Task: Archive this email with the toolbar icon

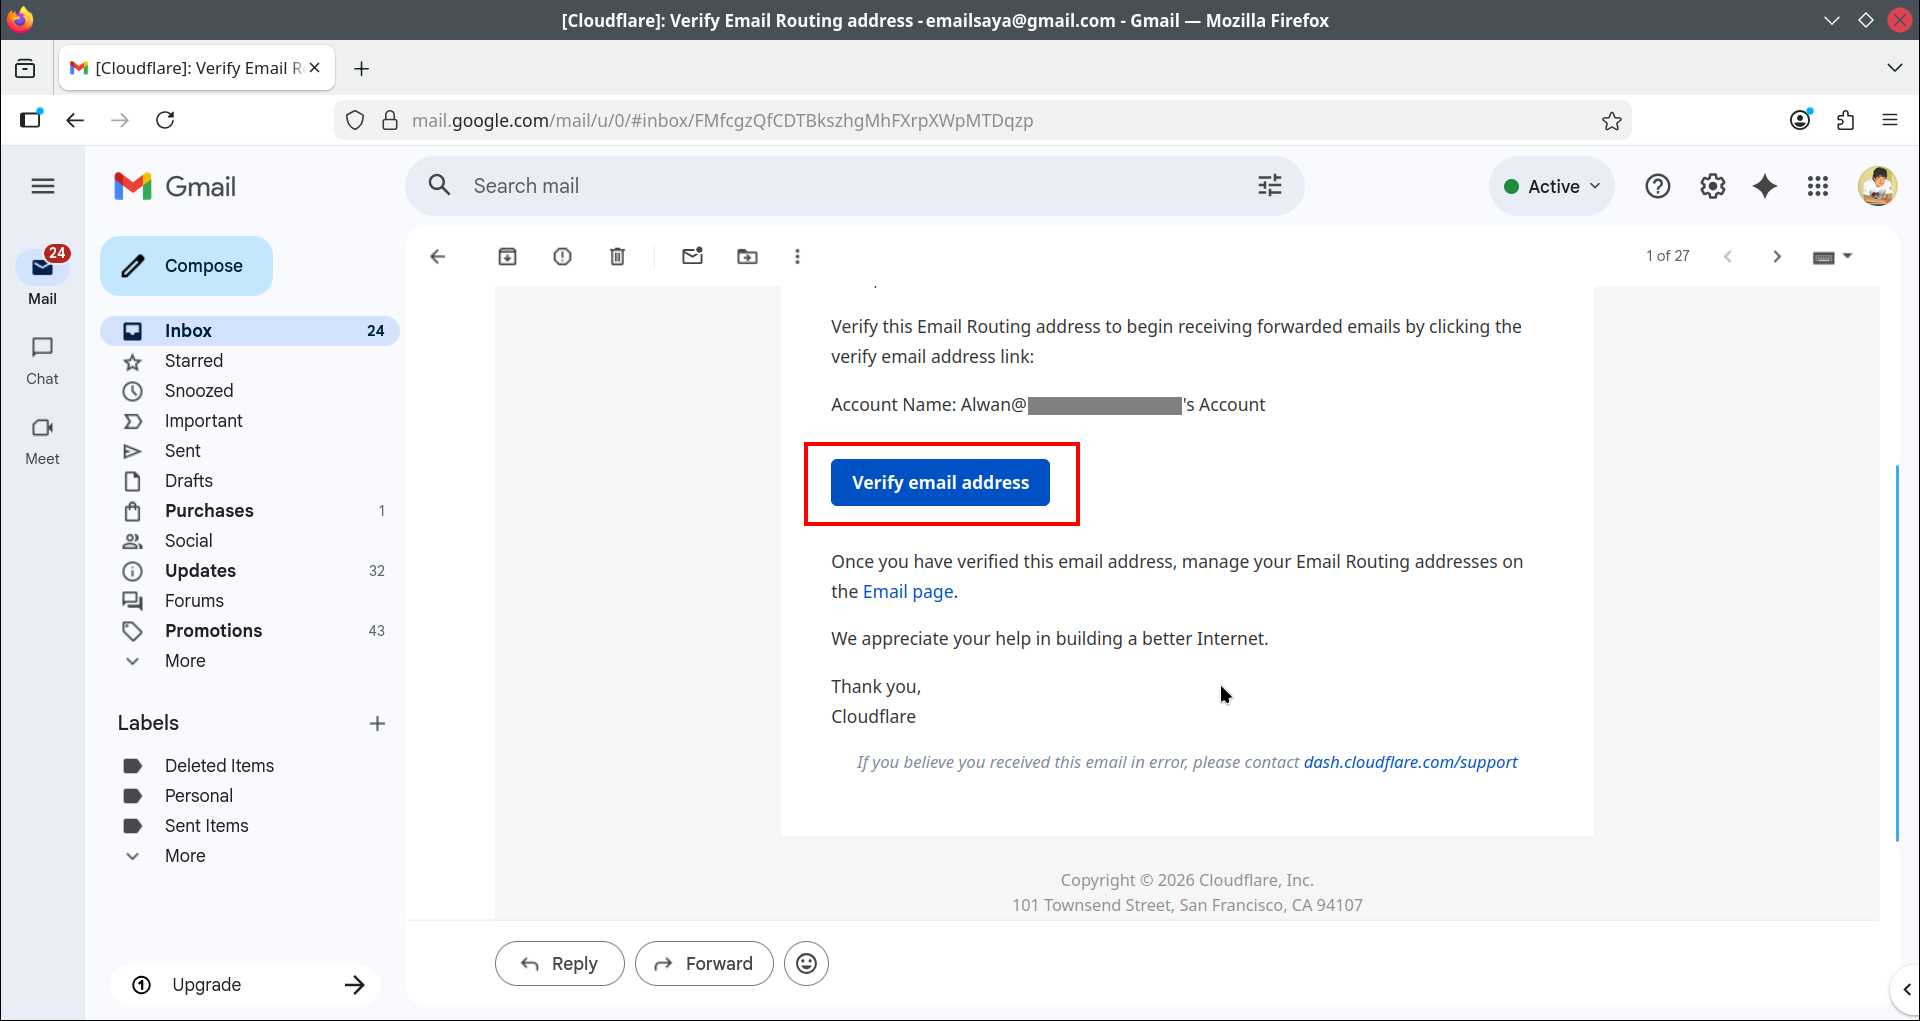Action: pos(507,257)
